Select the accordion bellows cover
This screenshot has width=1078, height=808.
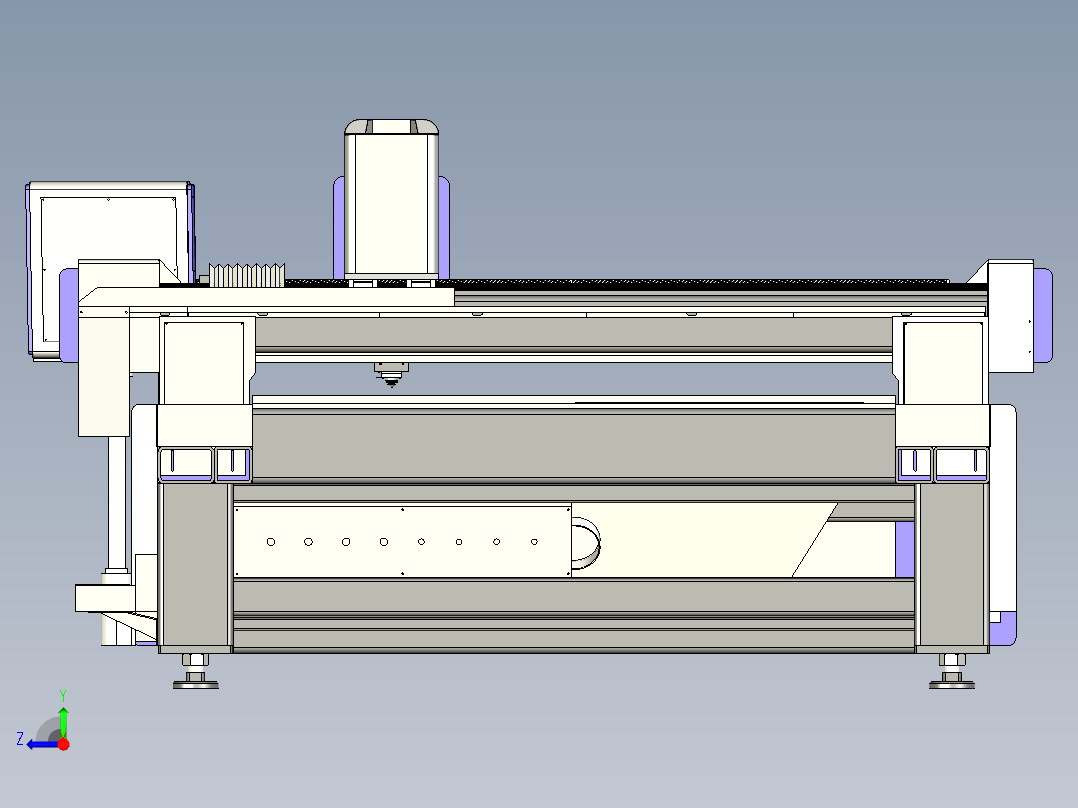point(247,275)
